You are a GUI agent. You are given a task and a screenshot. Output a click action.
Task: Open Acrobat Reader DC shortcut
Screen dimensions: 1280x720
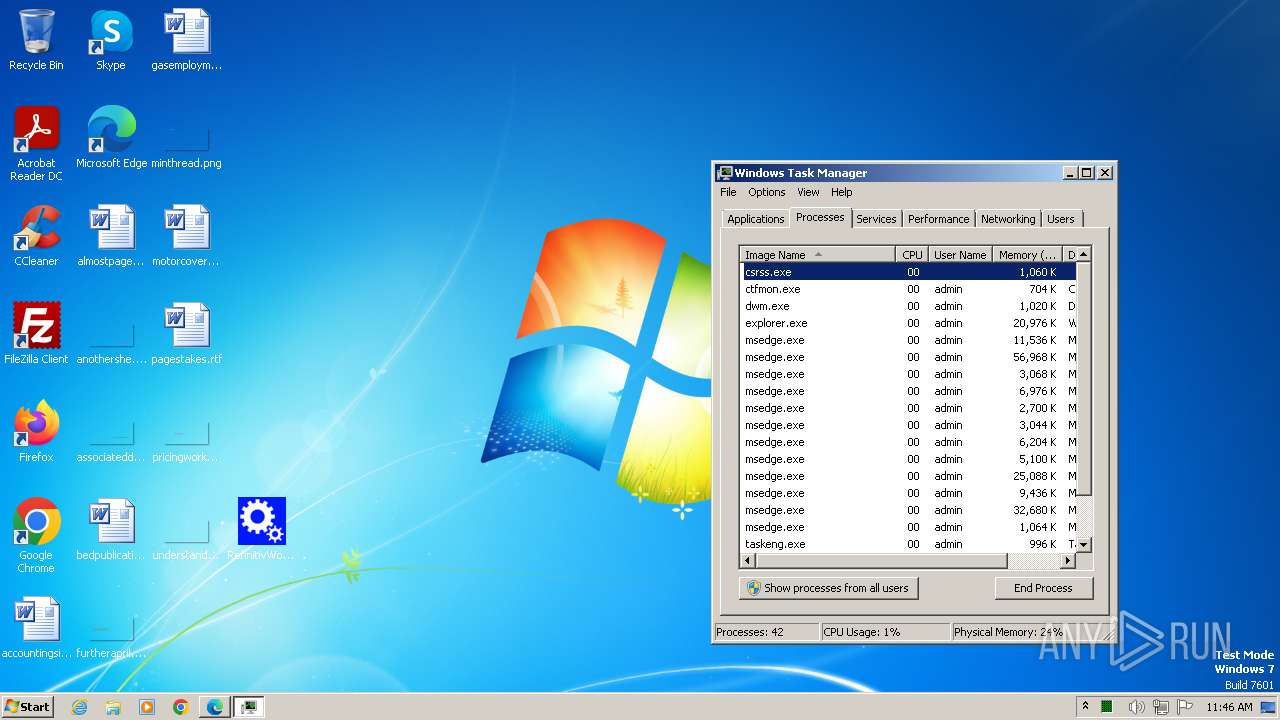tap(36, 143)
